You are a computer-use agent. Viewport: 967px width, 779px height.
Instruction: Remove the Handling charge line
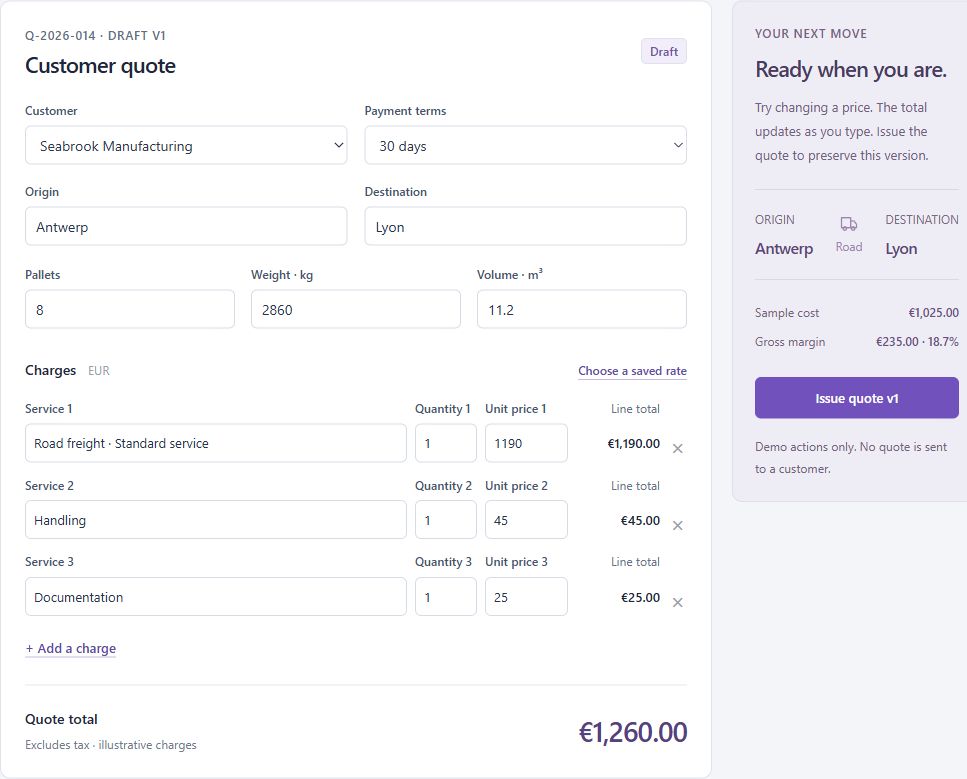677,526
